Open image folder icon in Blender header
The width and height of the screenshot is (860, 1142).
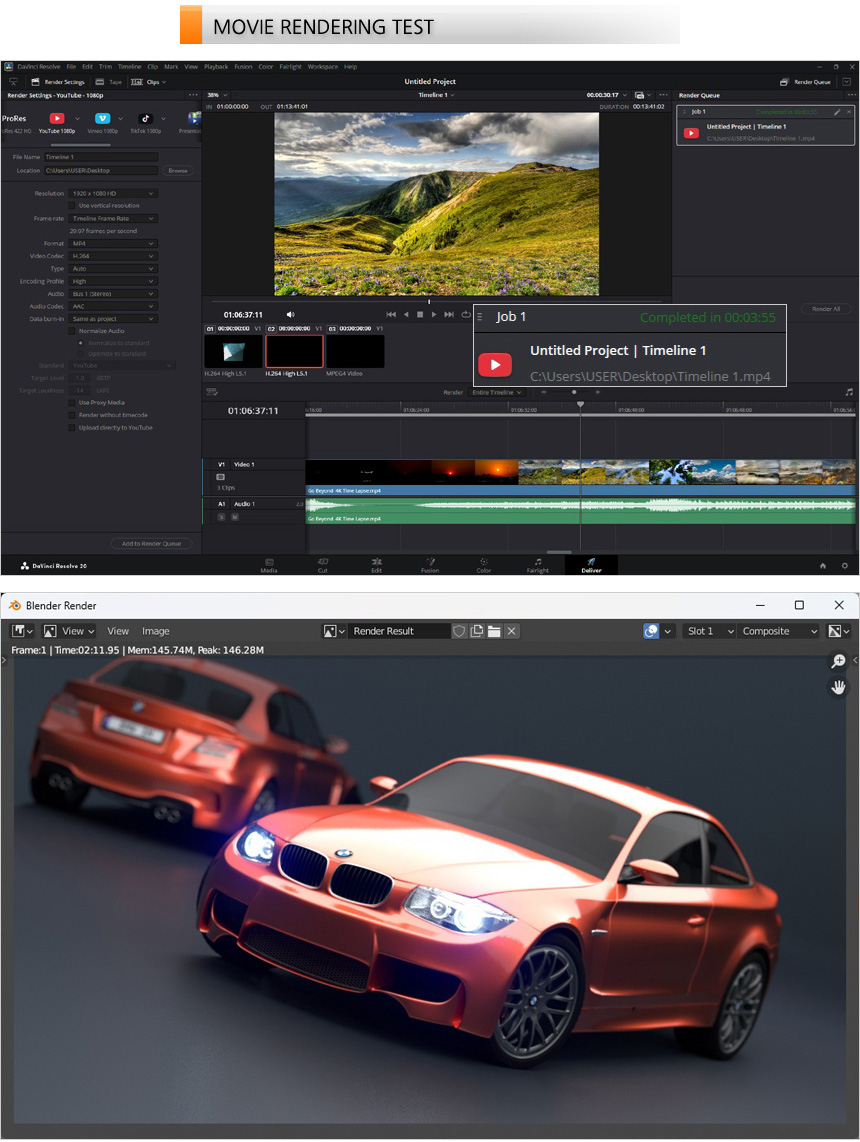coord(494,631)
